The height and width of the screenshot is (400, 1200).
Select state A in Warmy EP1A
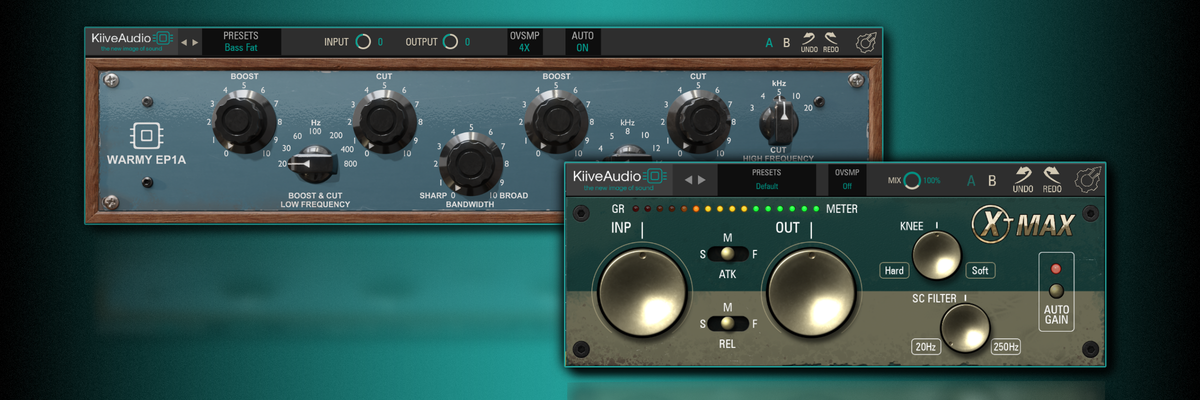point(769,43)
